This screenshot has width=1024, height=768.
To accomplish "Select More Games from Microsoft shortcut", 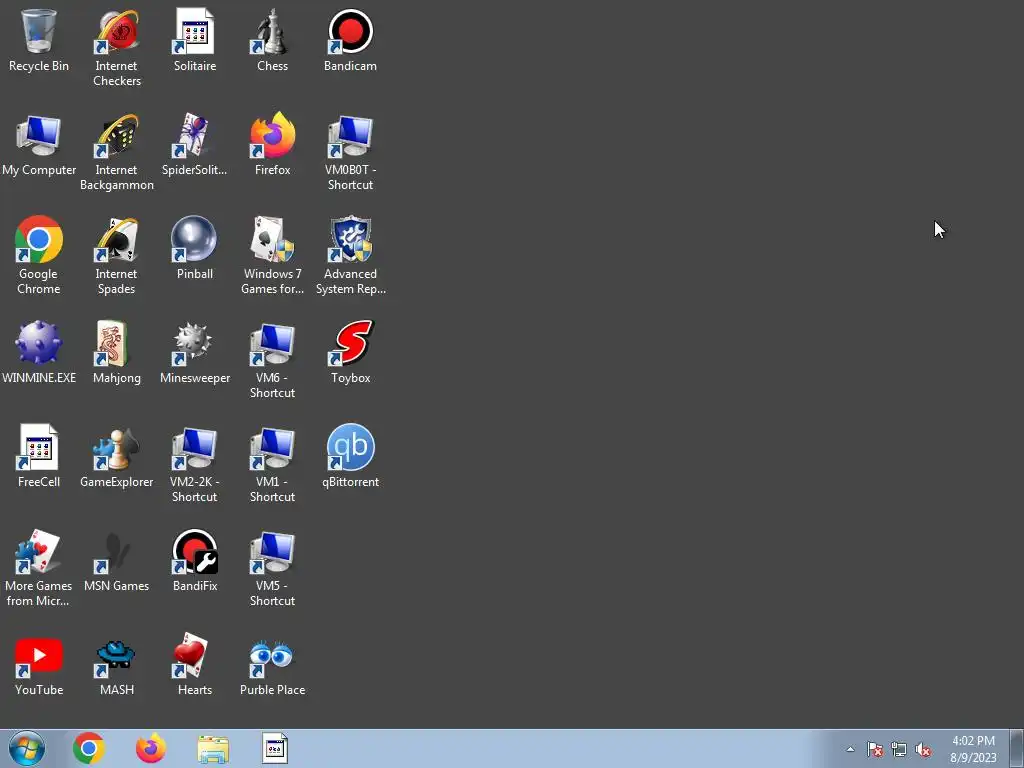I will (39, 568).
